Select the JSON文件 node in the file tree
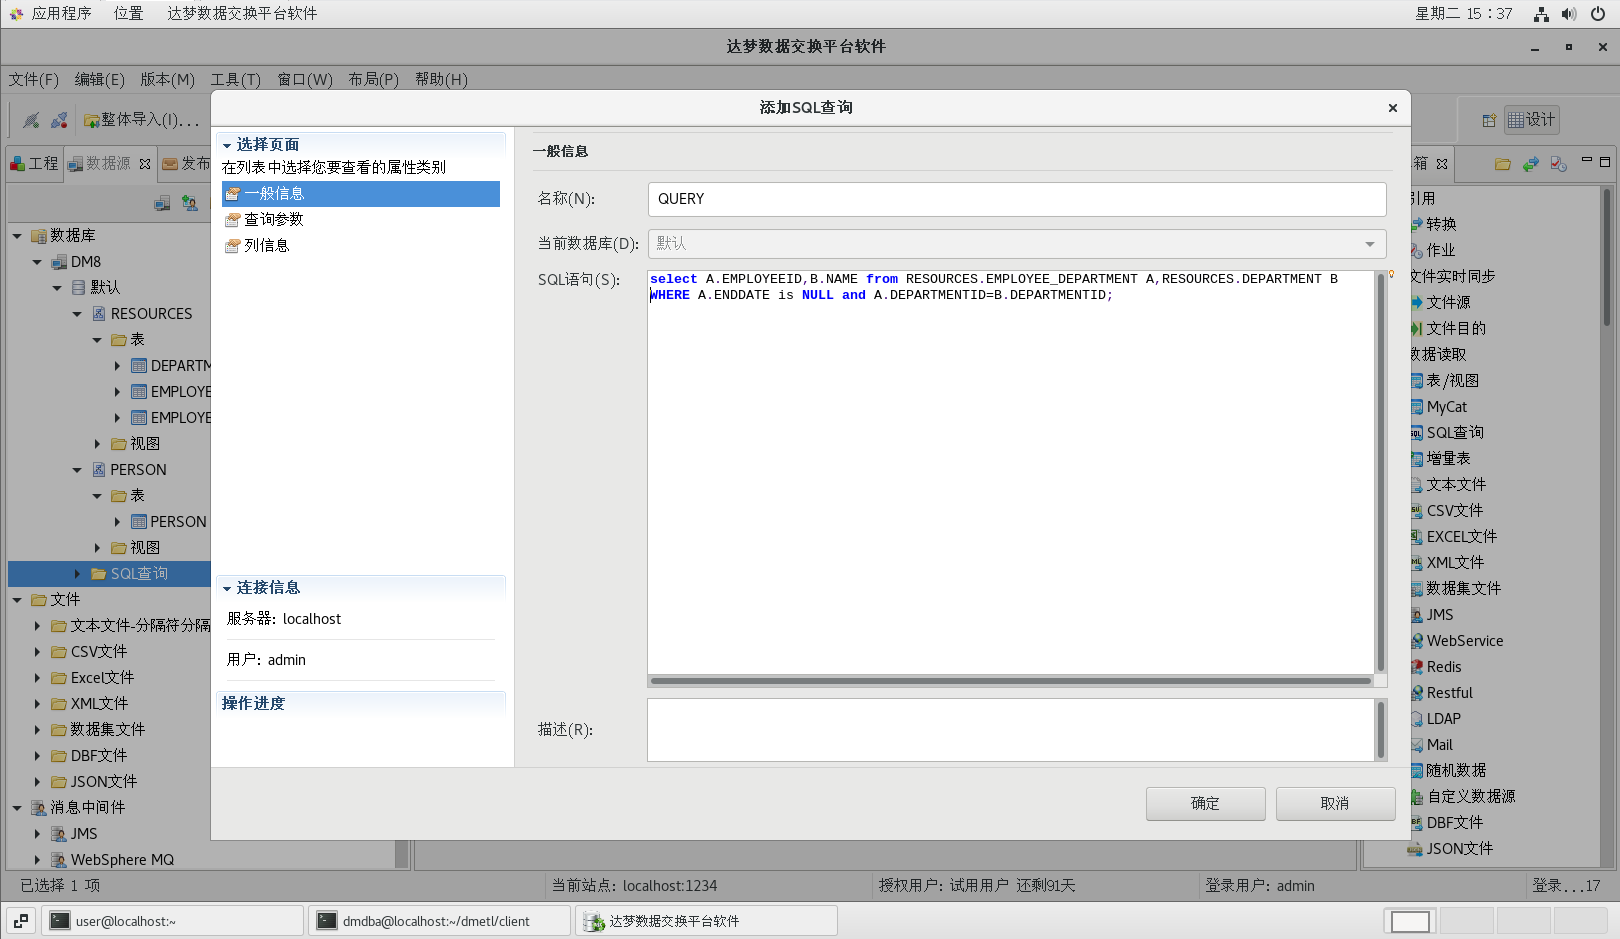1620x939 pixels. tap(104, 782)
